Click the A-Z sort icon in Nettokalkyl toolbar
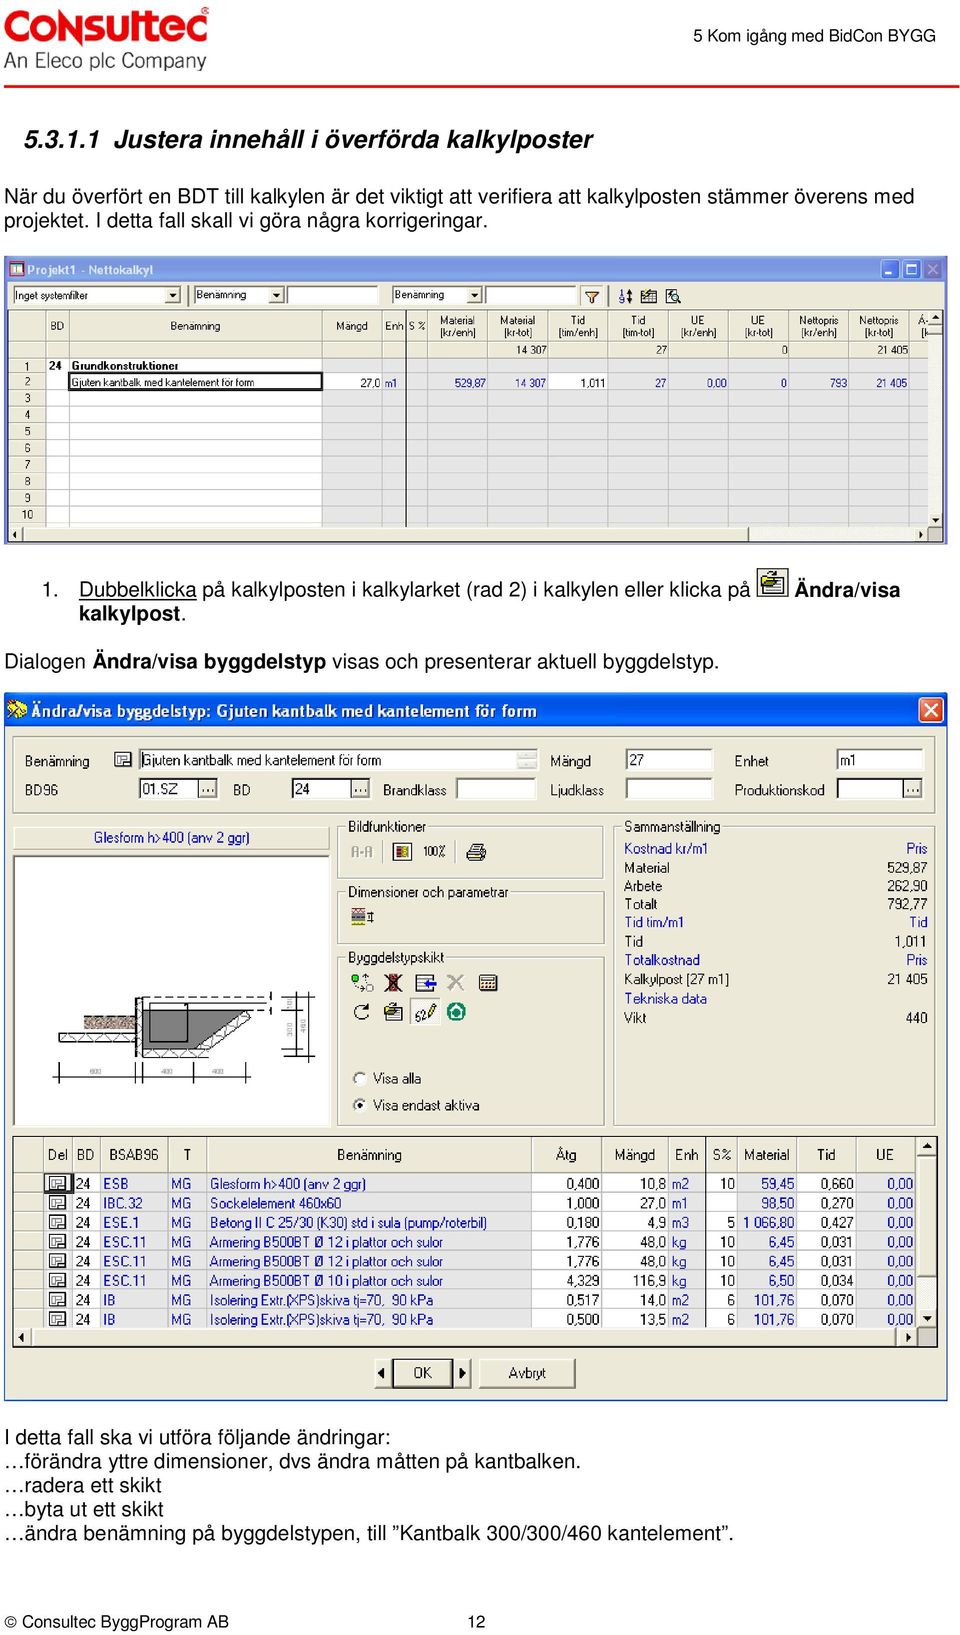 point(625,296)
